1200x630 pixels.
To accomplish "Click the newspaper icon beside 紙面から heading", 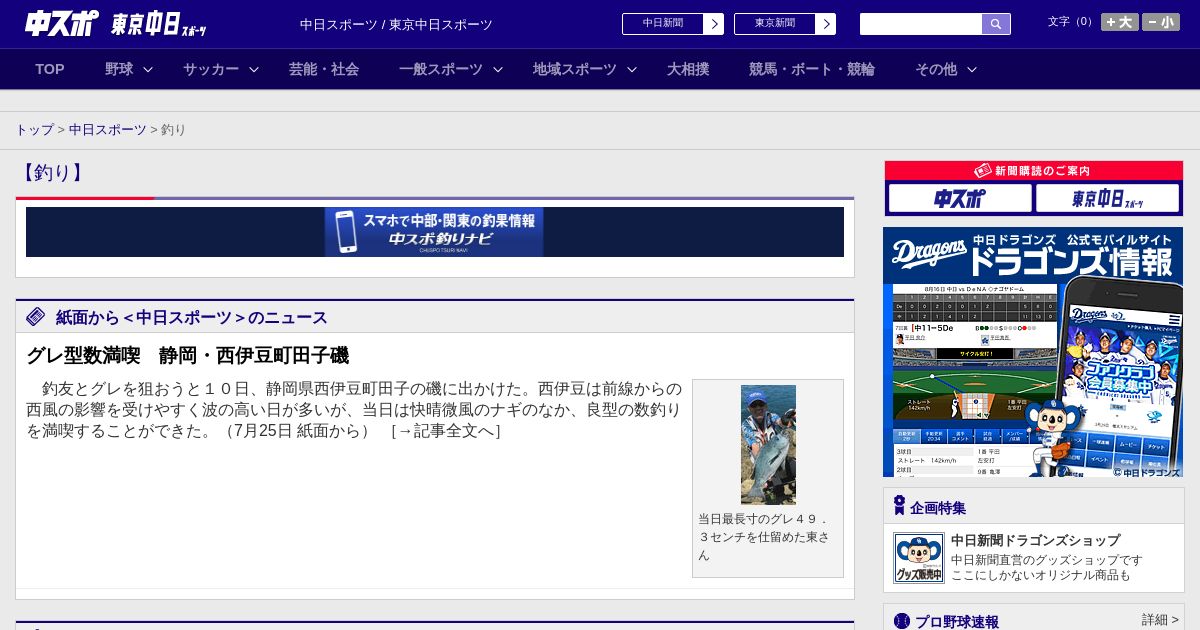I will tap(36, 317).
